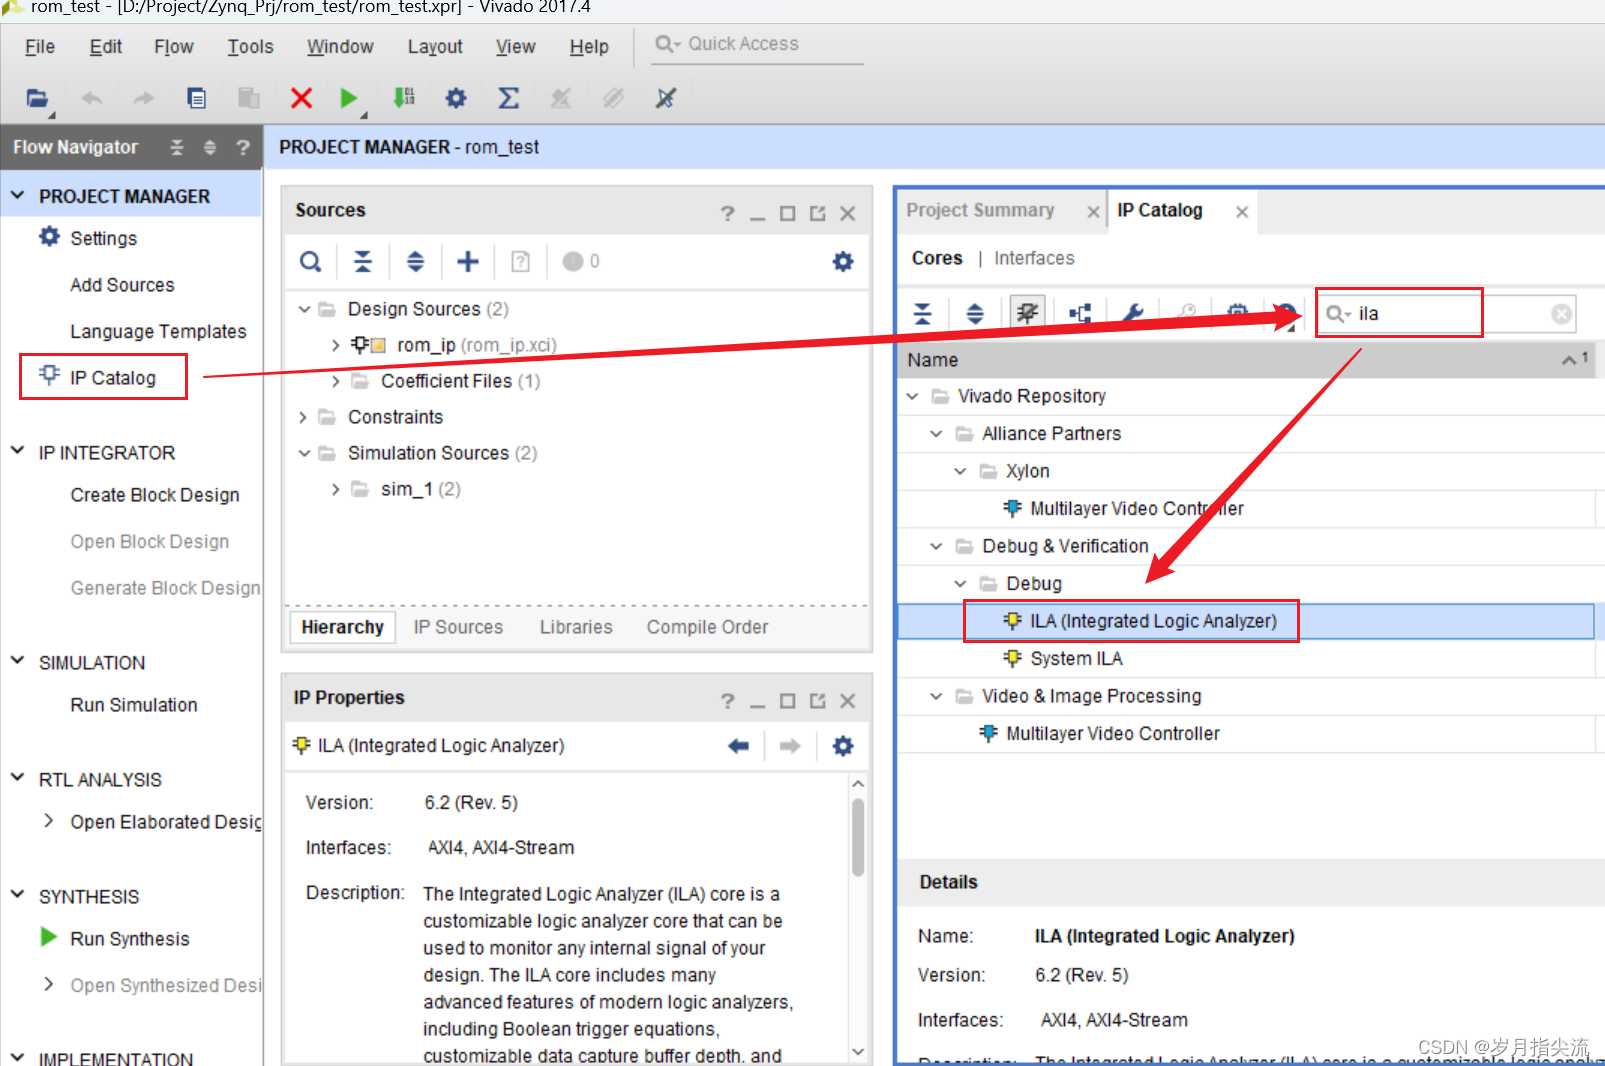Click the IP Catalog search field
This screenshot has height=1066, width=1605.
tap(1448, 314)
